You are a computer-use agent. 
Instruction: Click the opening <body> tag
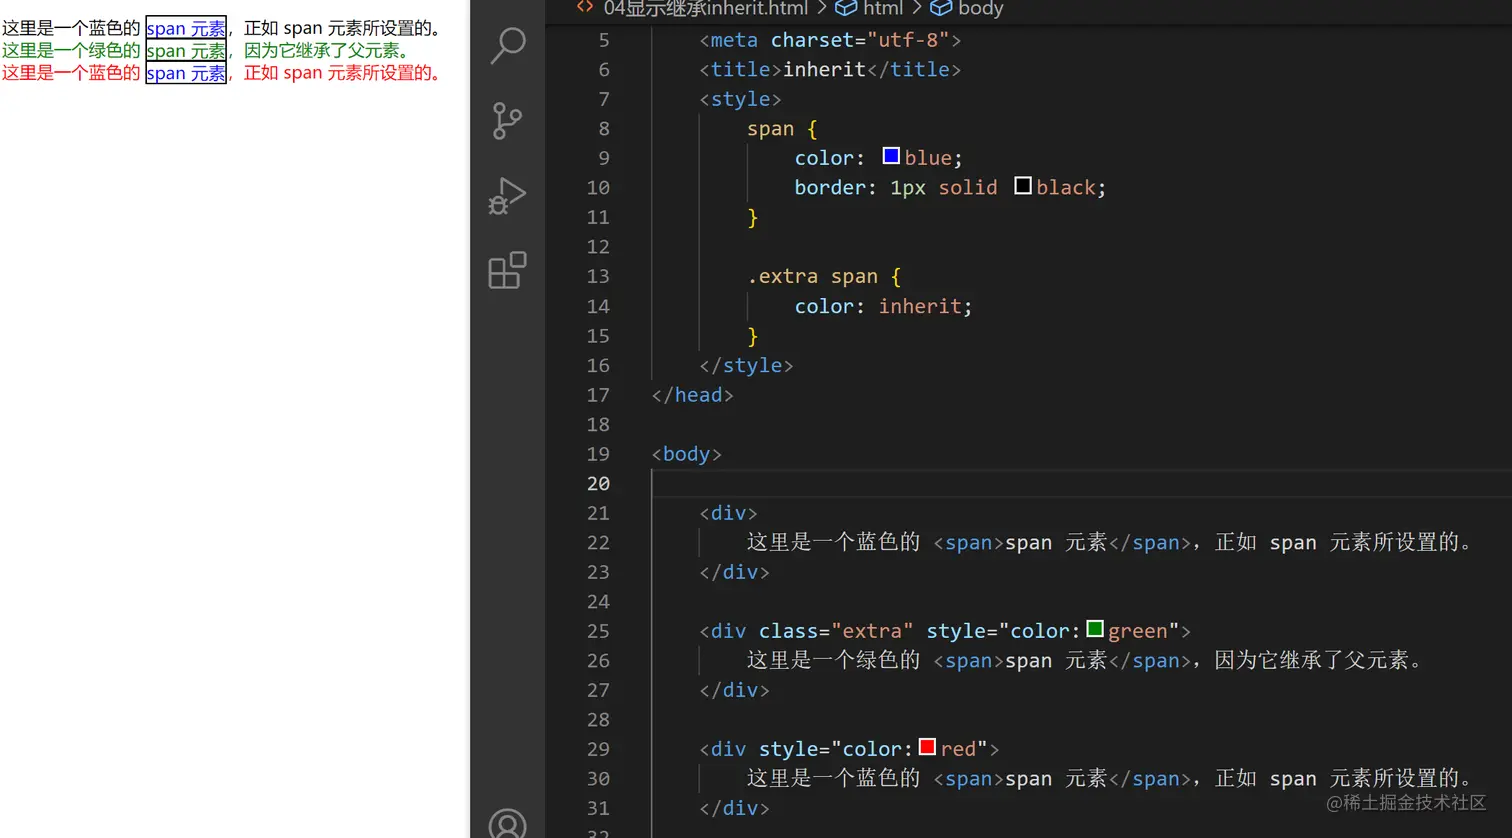[x=686, y=454]
